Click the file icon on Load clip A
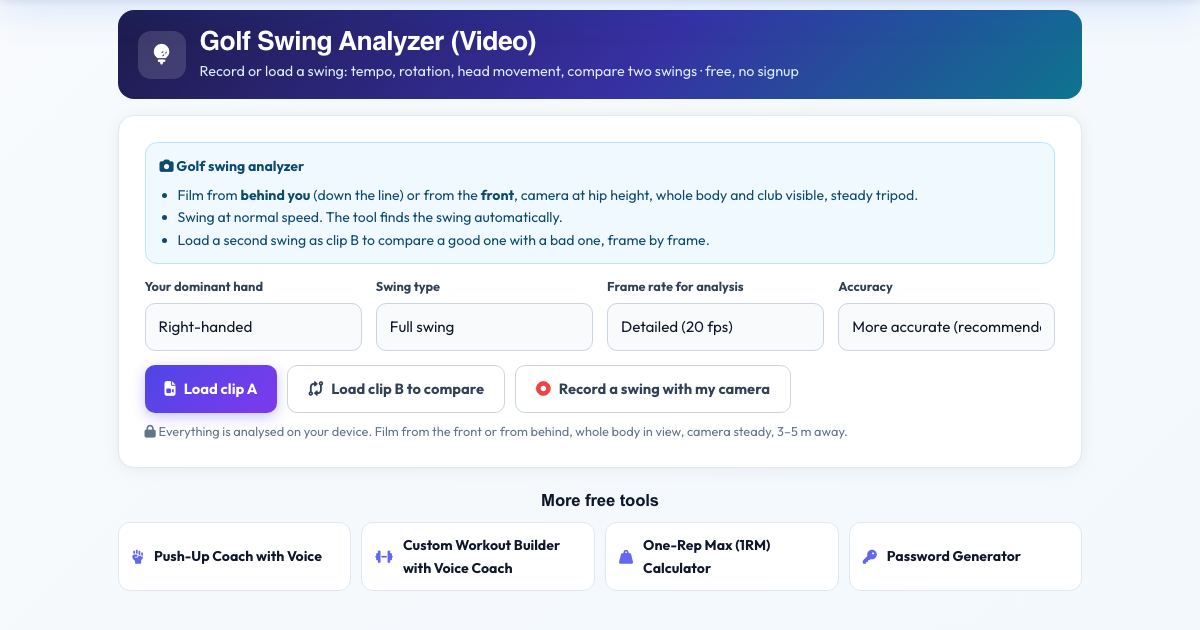This screenshot has height=630, width=1200. pos(170,389)
